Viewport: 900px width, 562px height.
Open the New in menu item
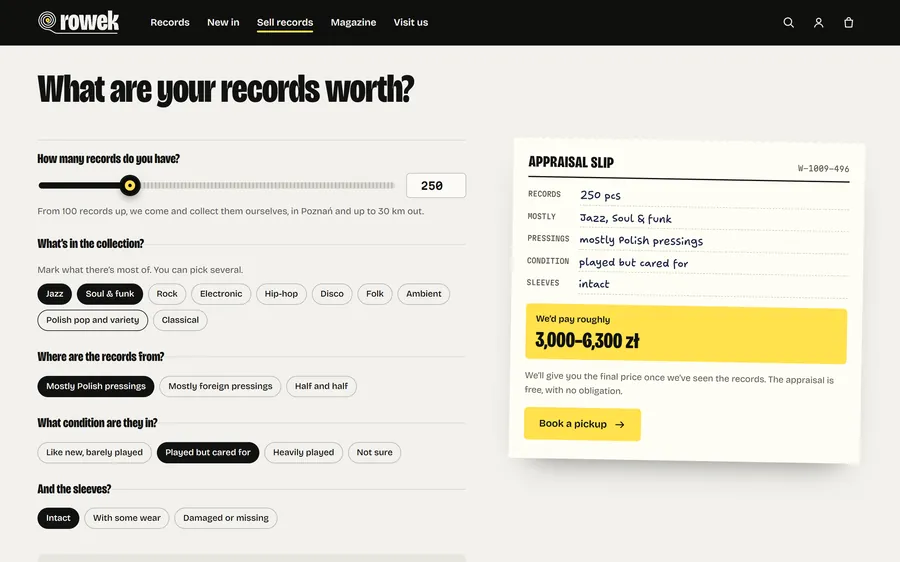(223, 22)
